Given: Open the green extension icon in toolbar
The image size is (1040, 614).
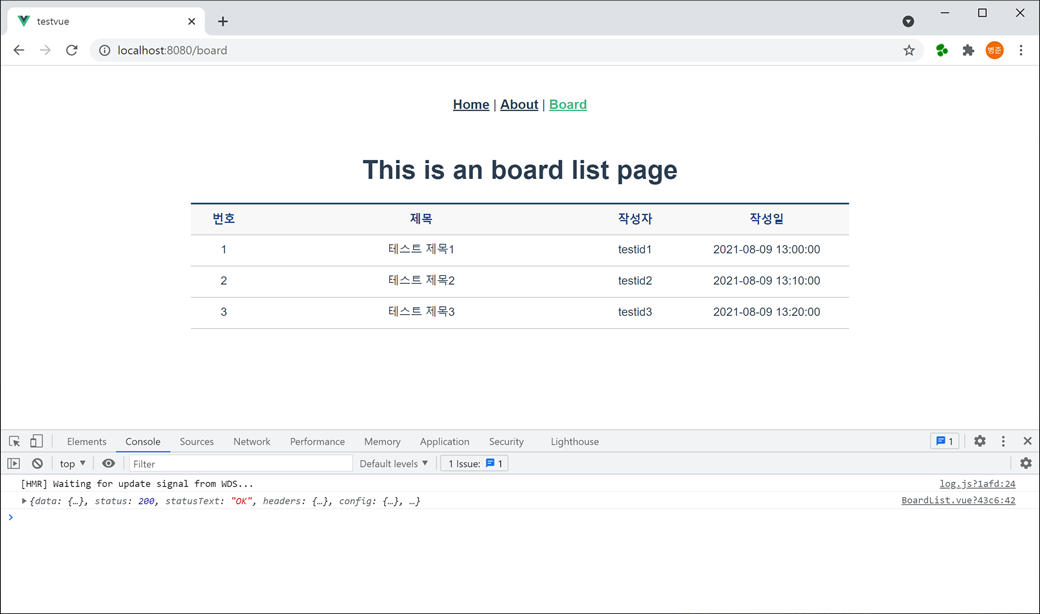Looking at the screenshot, I should point(941,50).
